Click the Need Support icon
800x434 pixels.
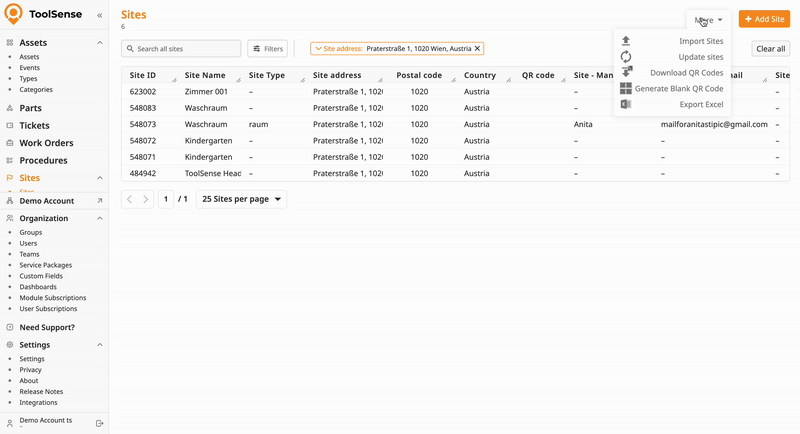10,327
